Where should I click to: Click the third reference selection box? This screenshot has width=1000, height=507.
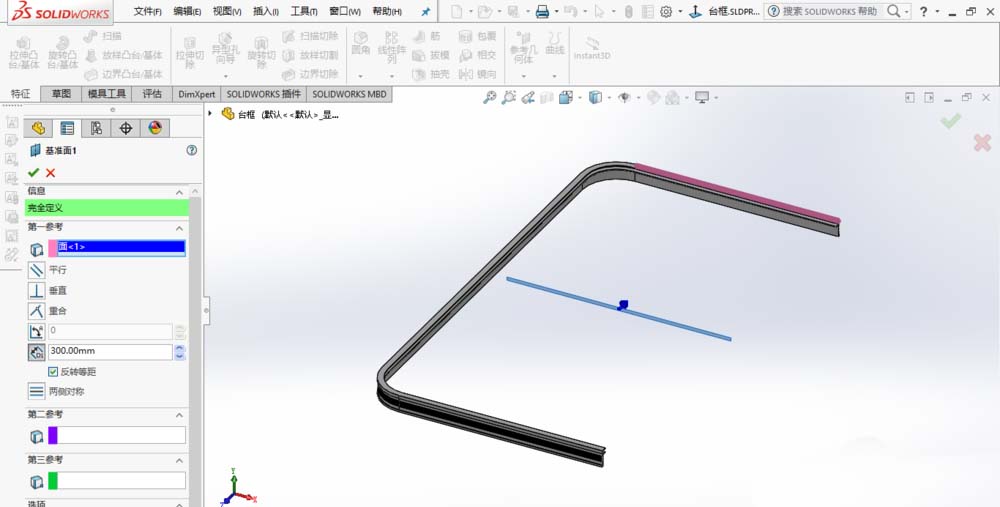click(121, 481)
